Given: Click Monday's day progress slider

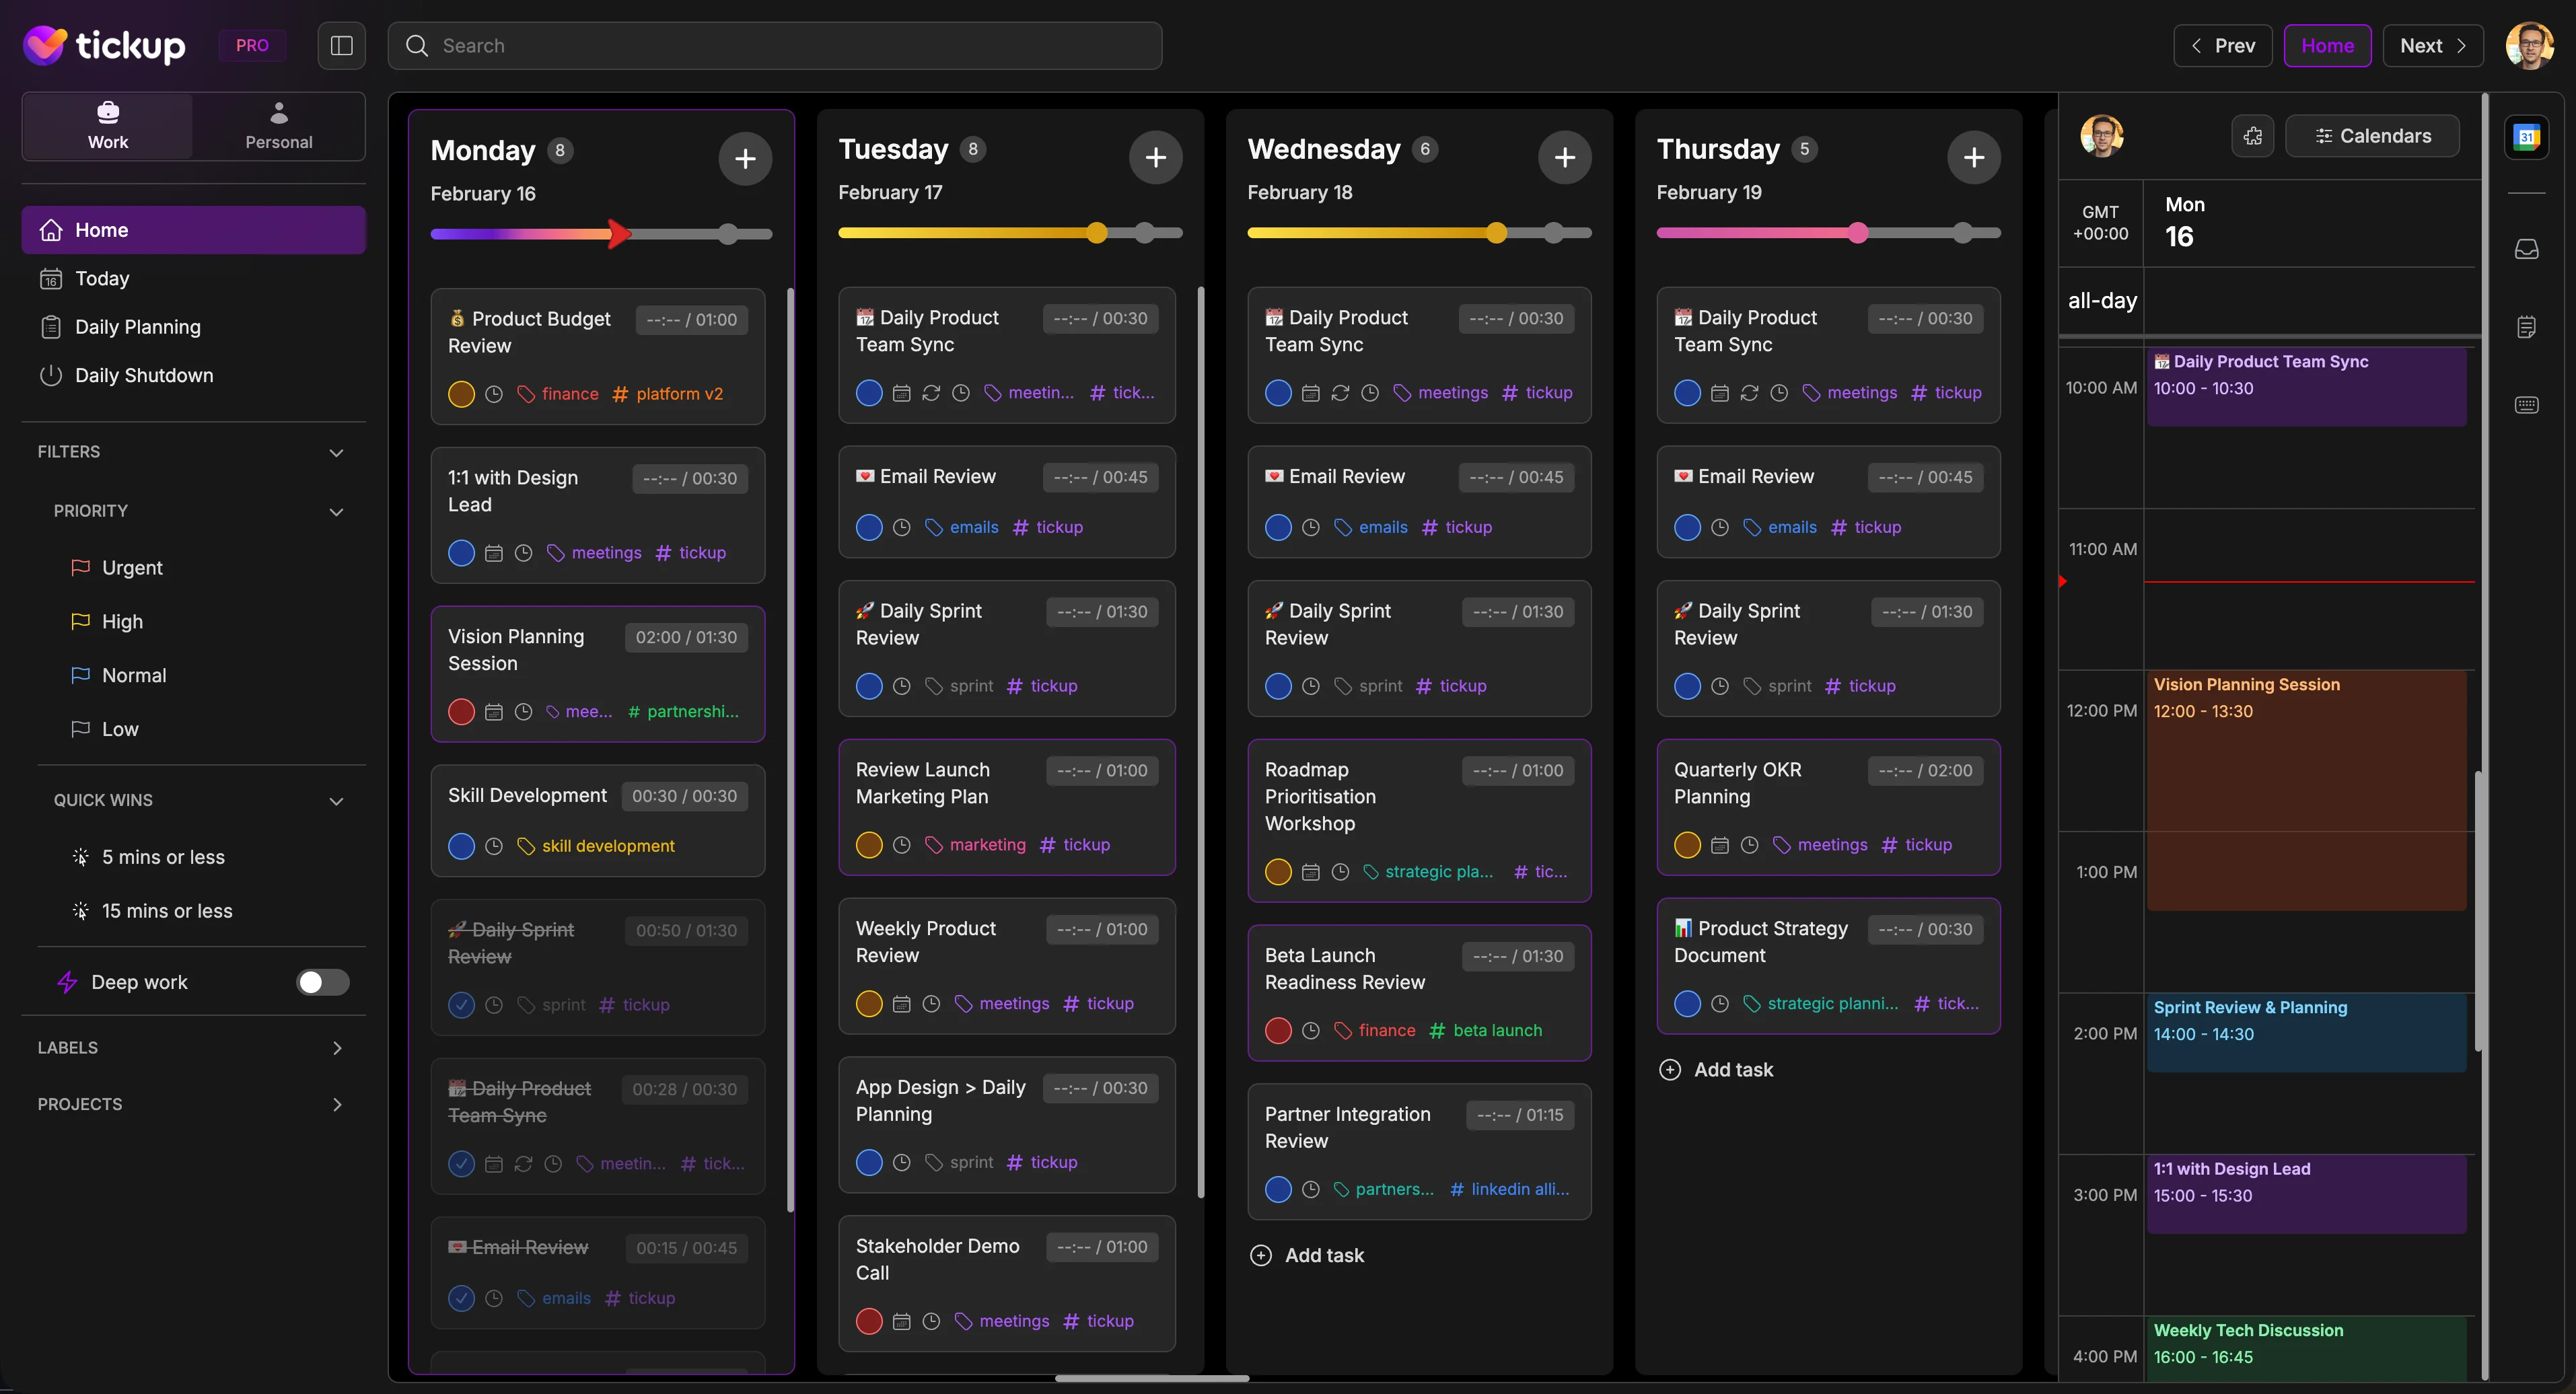Looking at the screenshot, I should click(600, 233).
